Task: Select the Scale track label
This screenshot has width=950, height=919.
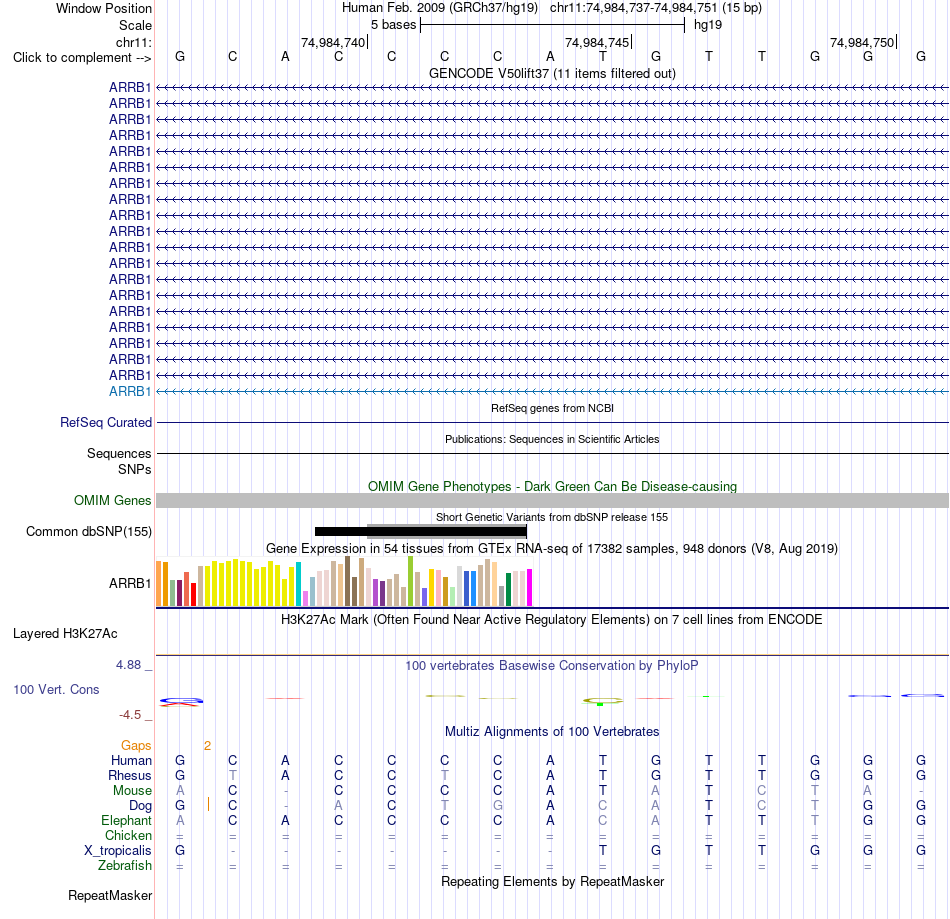Action: [x=135, y=25]
